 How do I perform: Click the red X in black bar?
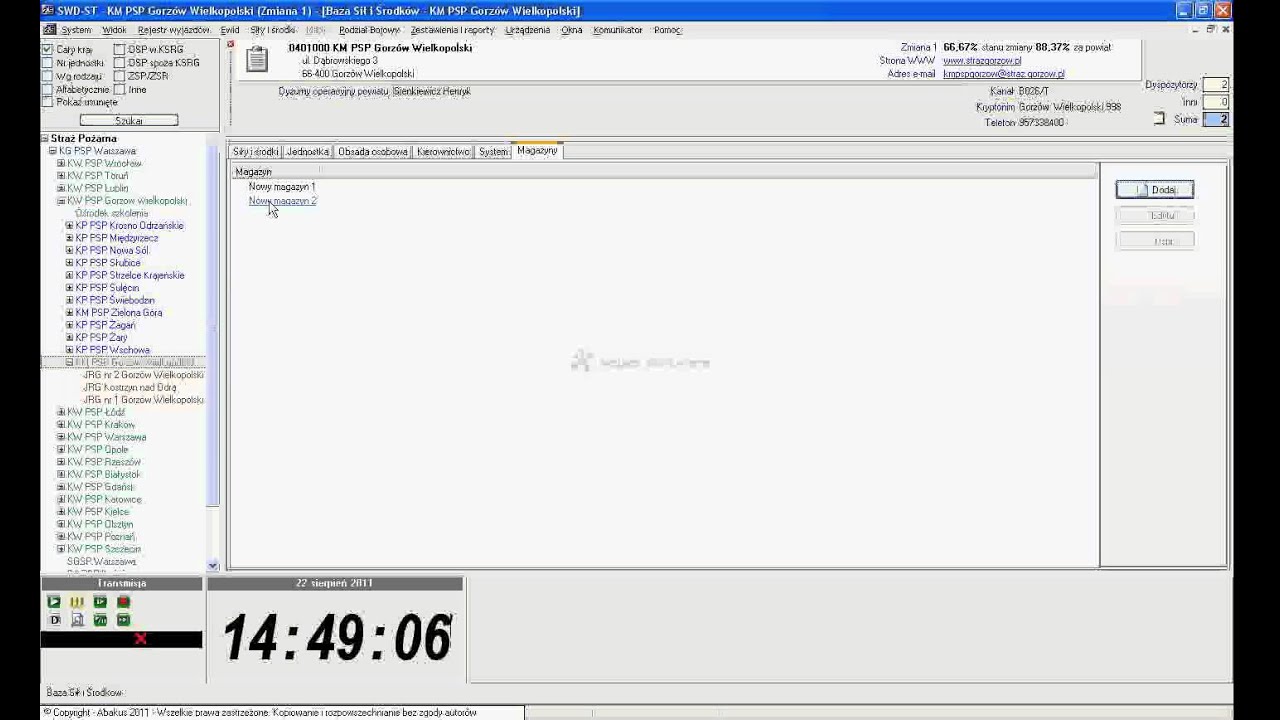pos(140,639)
